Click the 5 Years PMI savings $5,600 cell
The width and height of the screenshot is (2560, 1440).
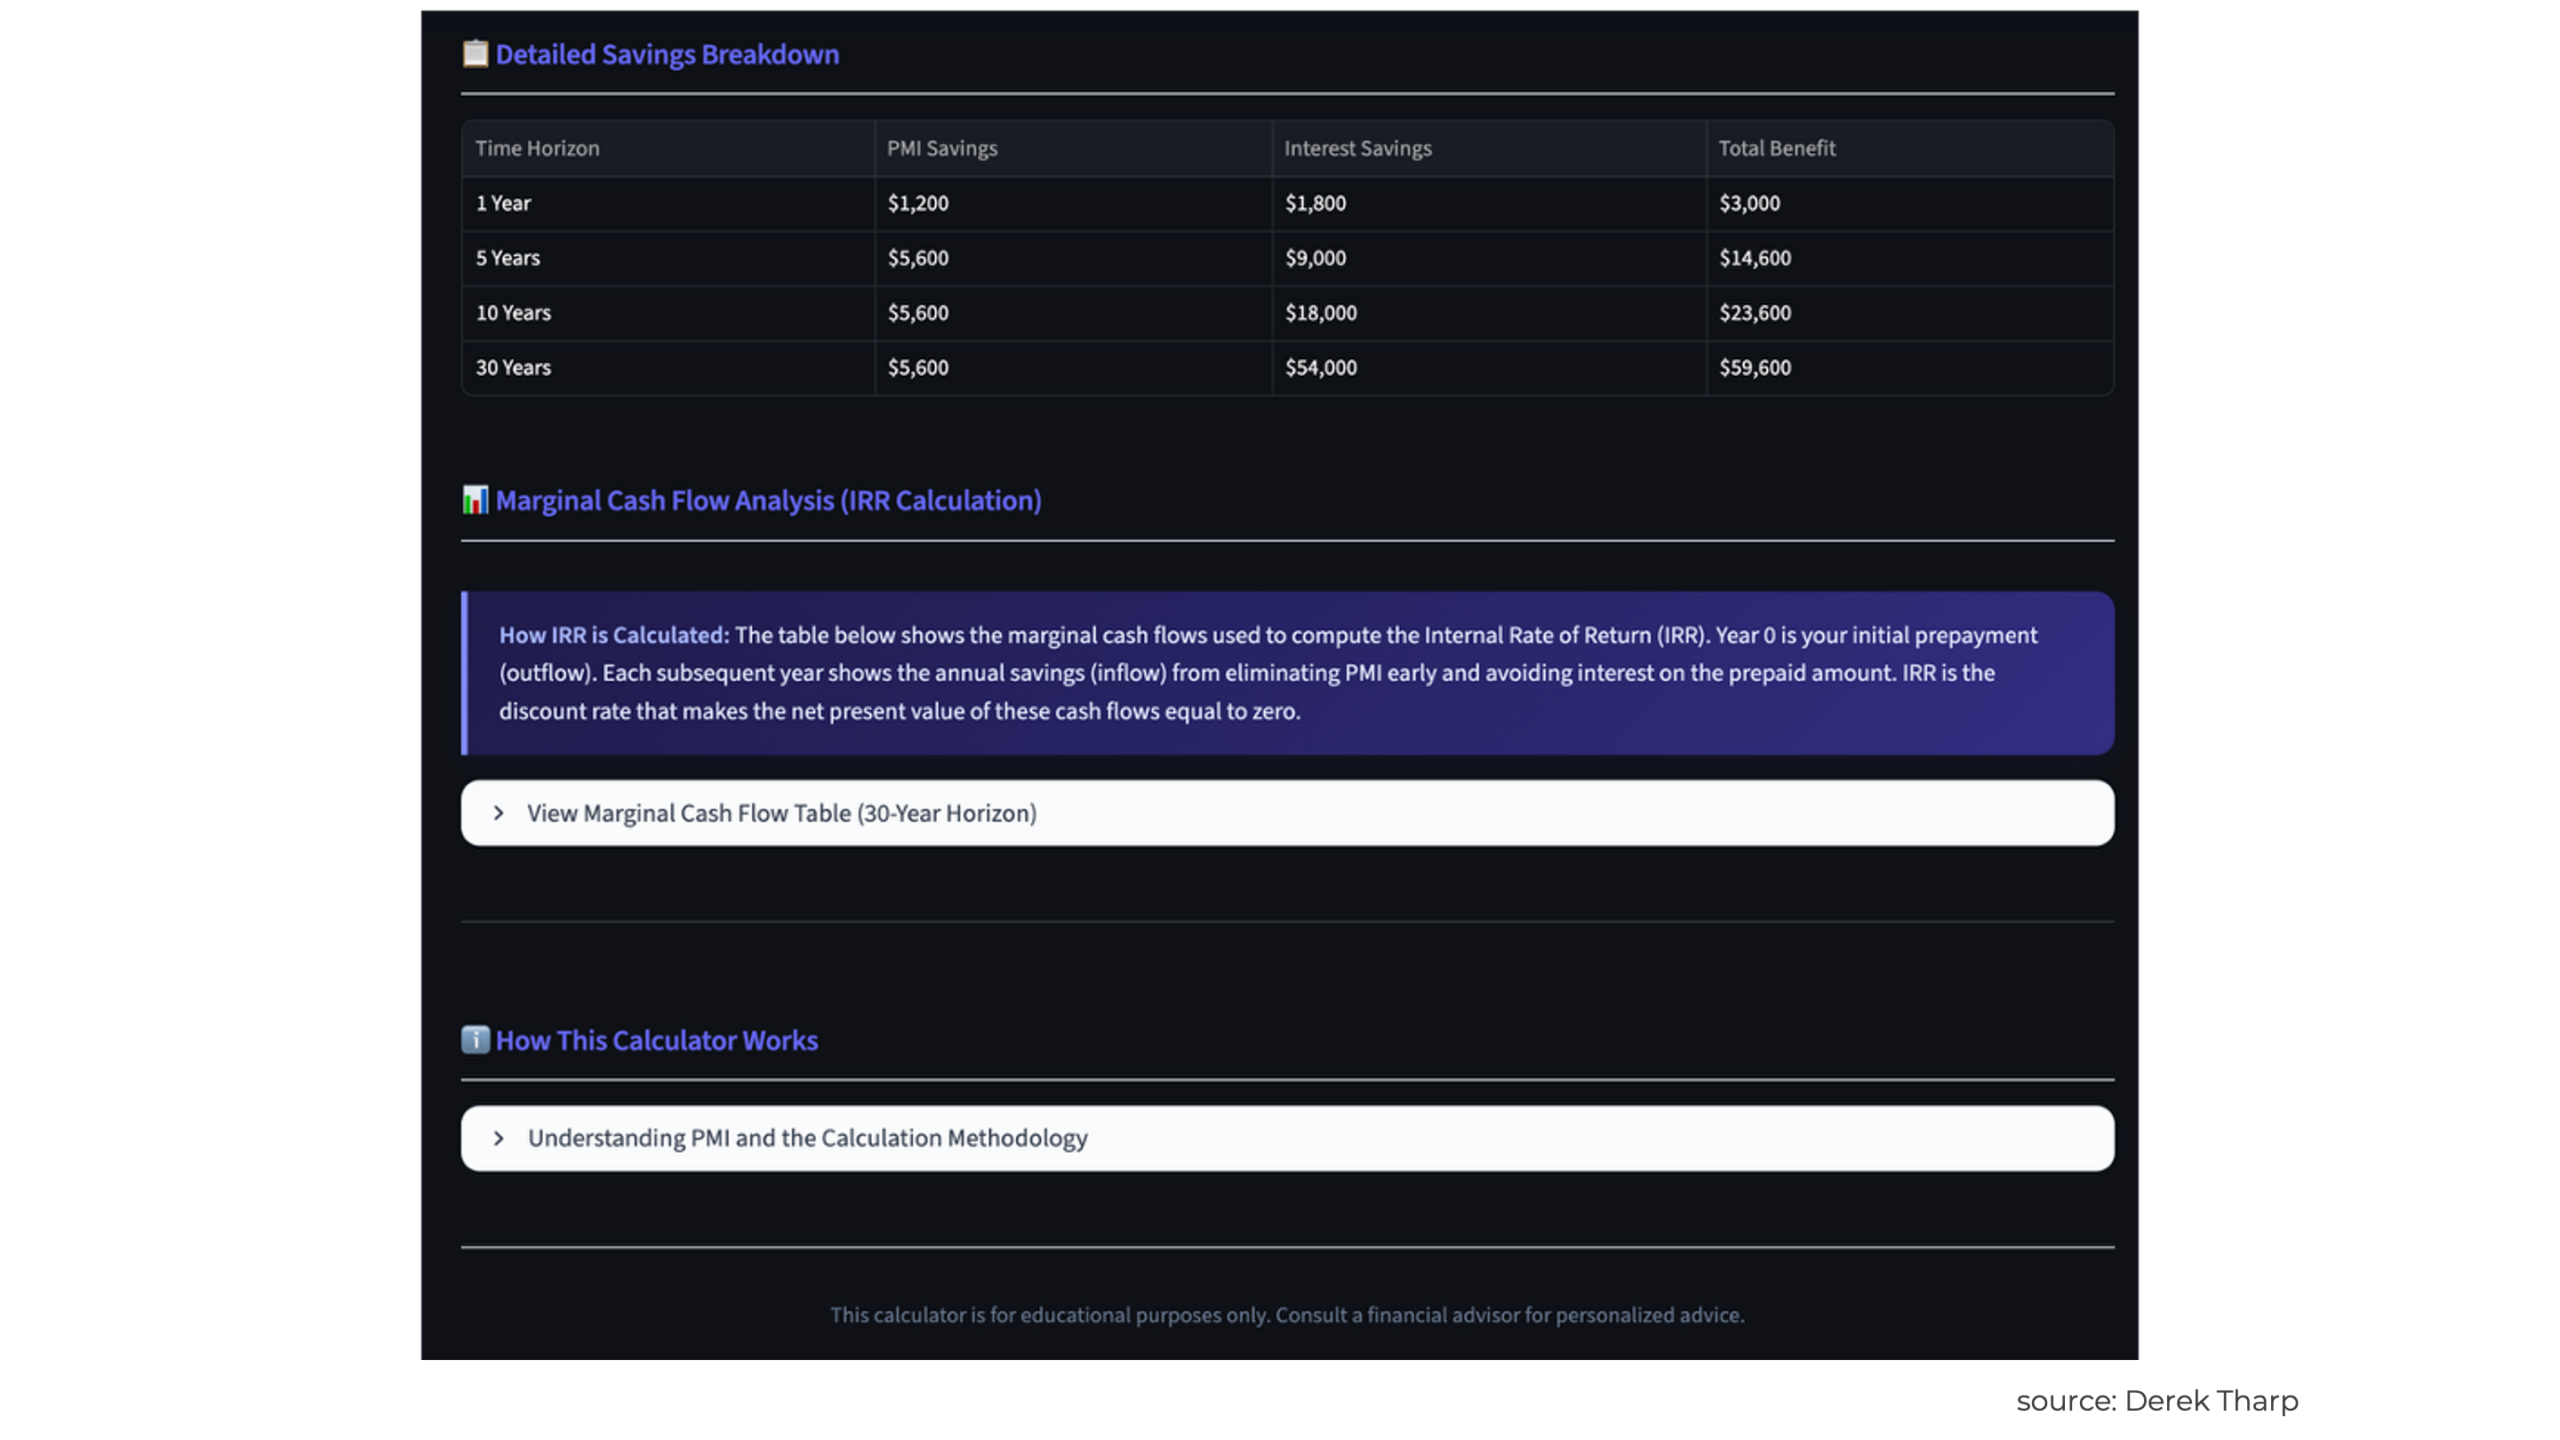[917, 258]
